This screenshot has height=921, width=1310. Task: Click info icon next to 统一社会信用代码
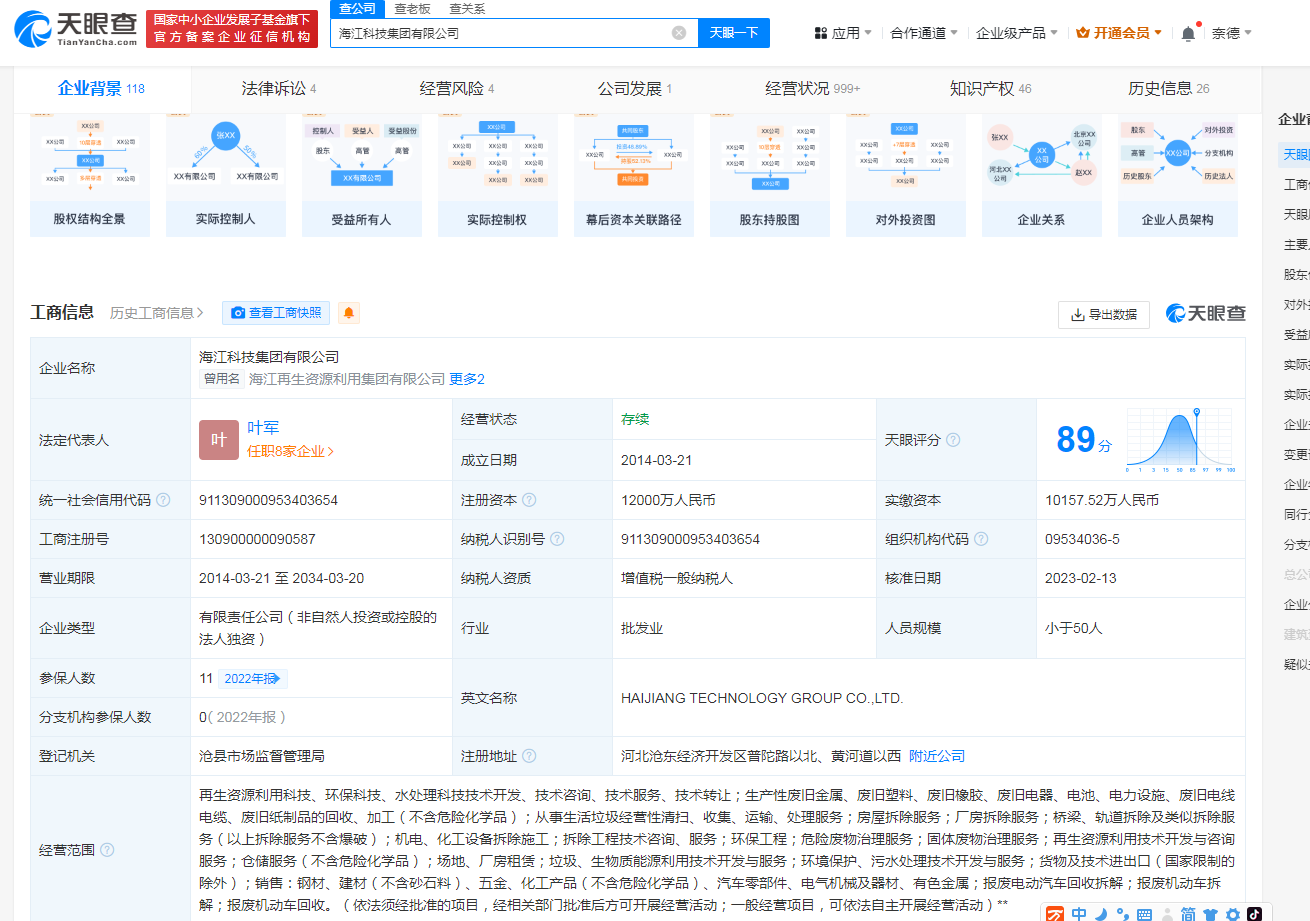[x=163, y=500]
